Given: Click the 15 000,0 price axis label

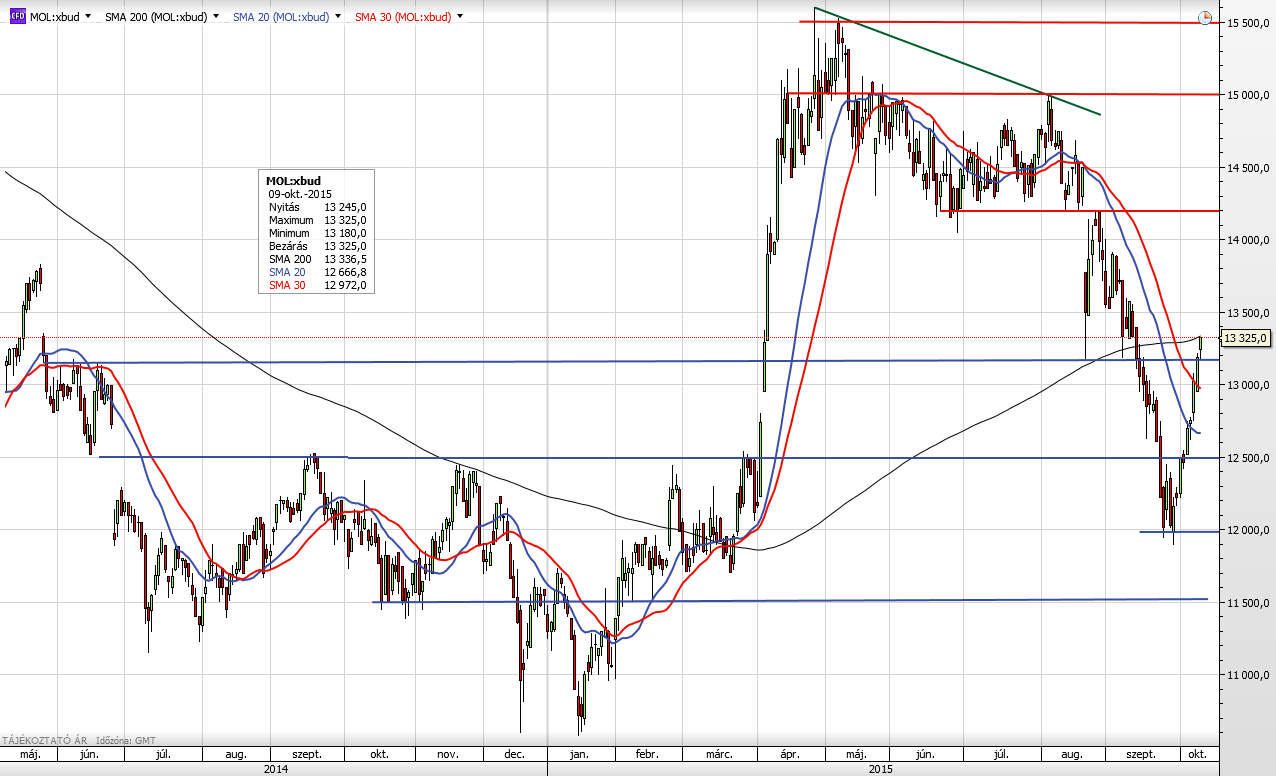Looking at the screenshot, I should pos(1246,95).
